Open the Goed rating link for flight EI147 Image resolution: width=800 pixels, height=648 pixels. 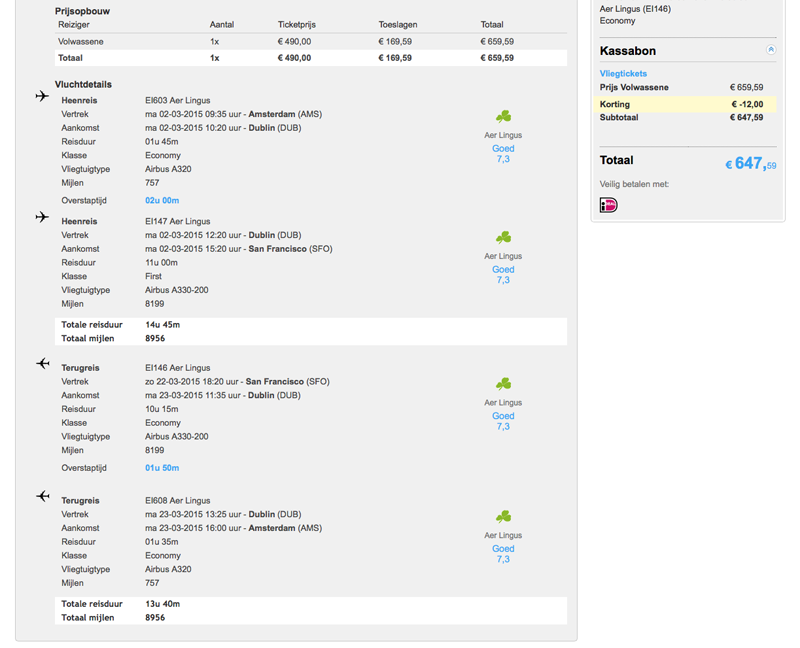tap(503, 270)
